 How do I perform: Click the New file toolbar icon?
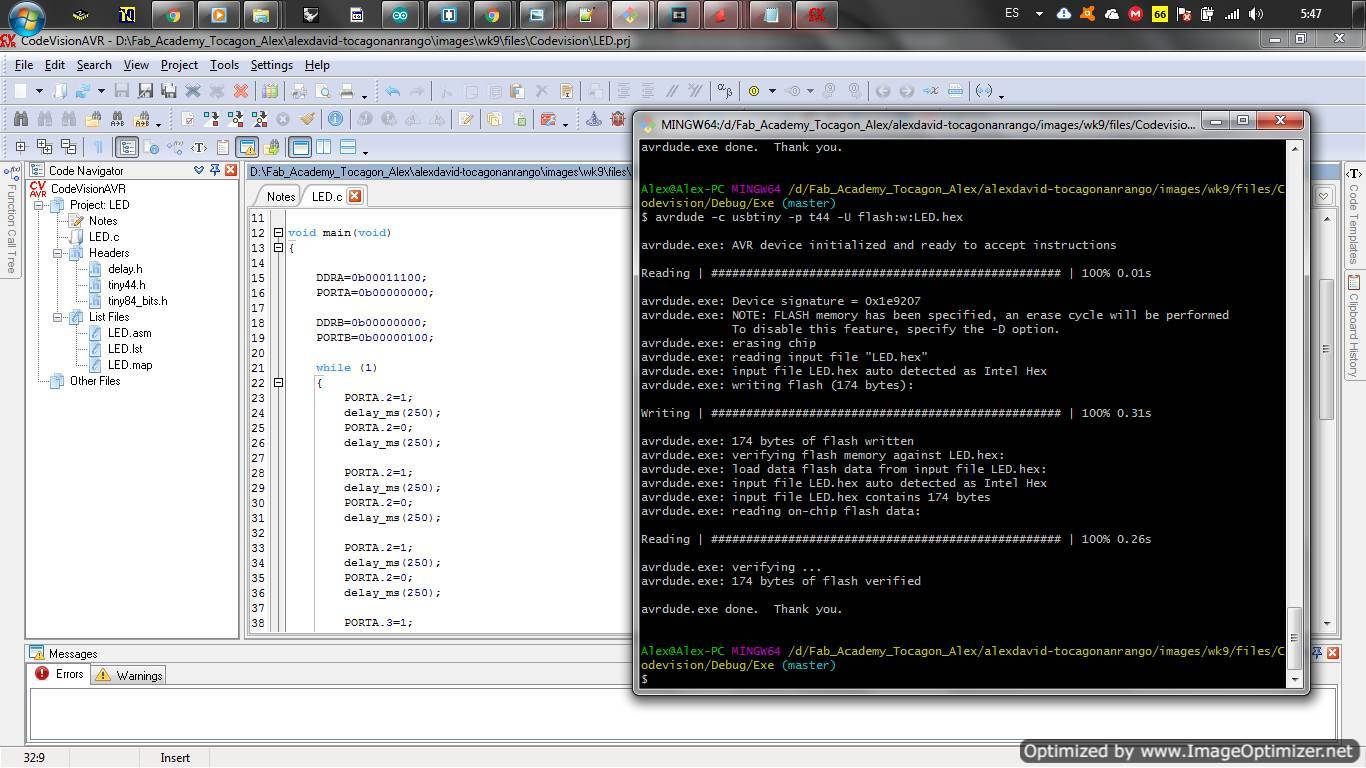click(x=20, y=91)
